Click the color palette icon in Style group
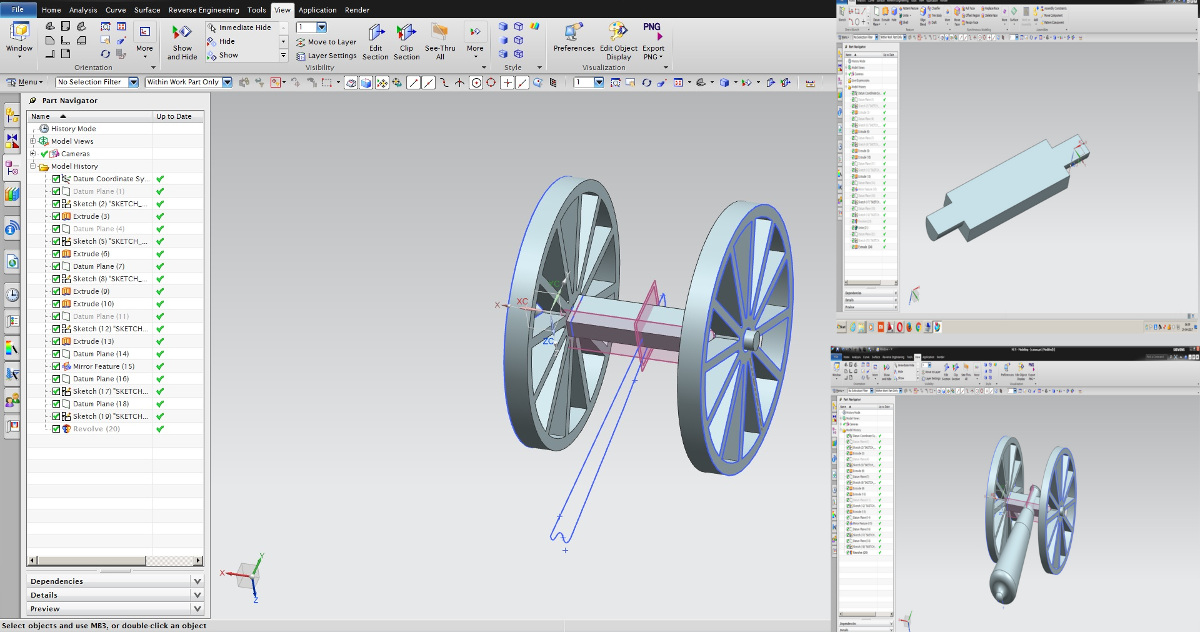Viewport: 1200px width, 632px height. click(x=536, y=27)
